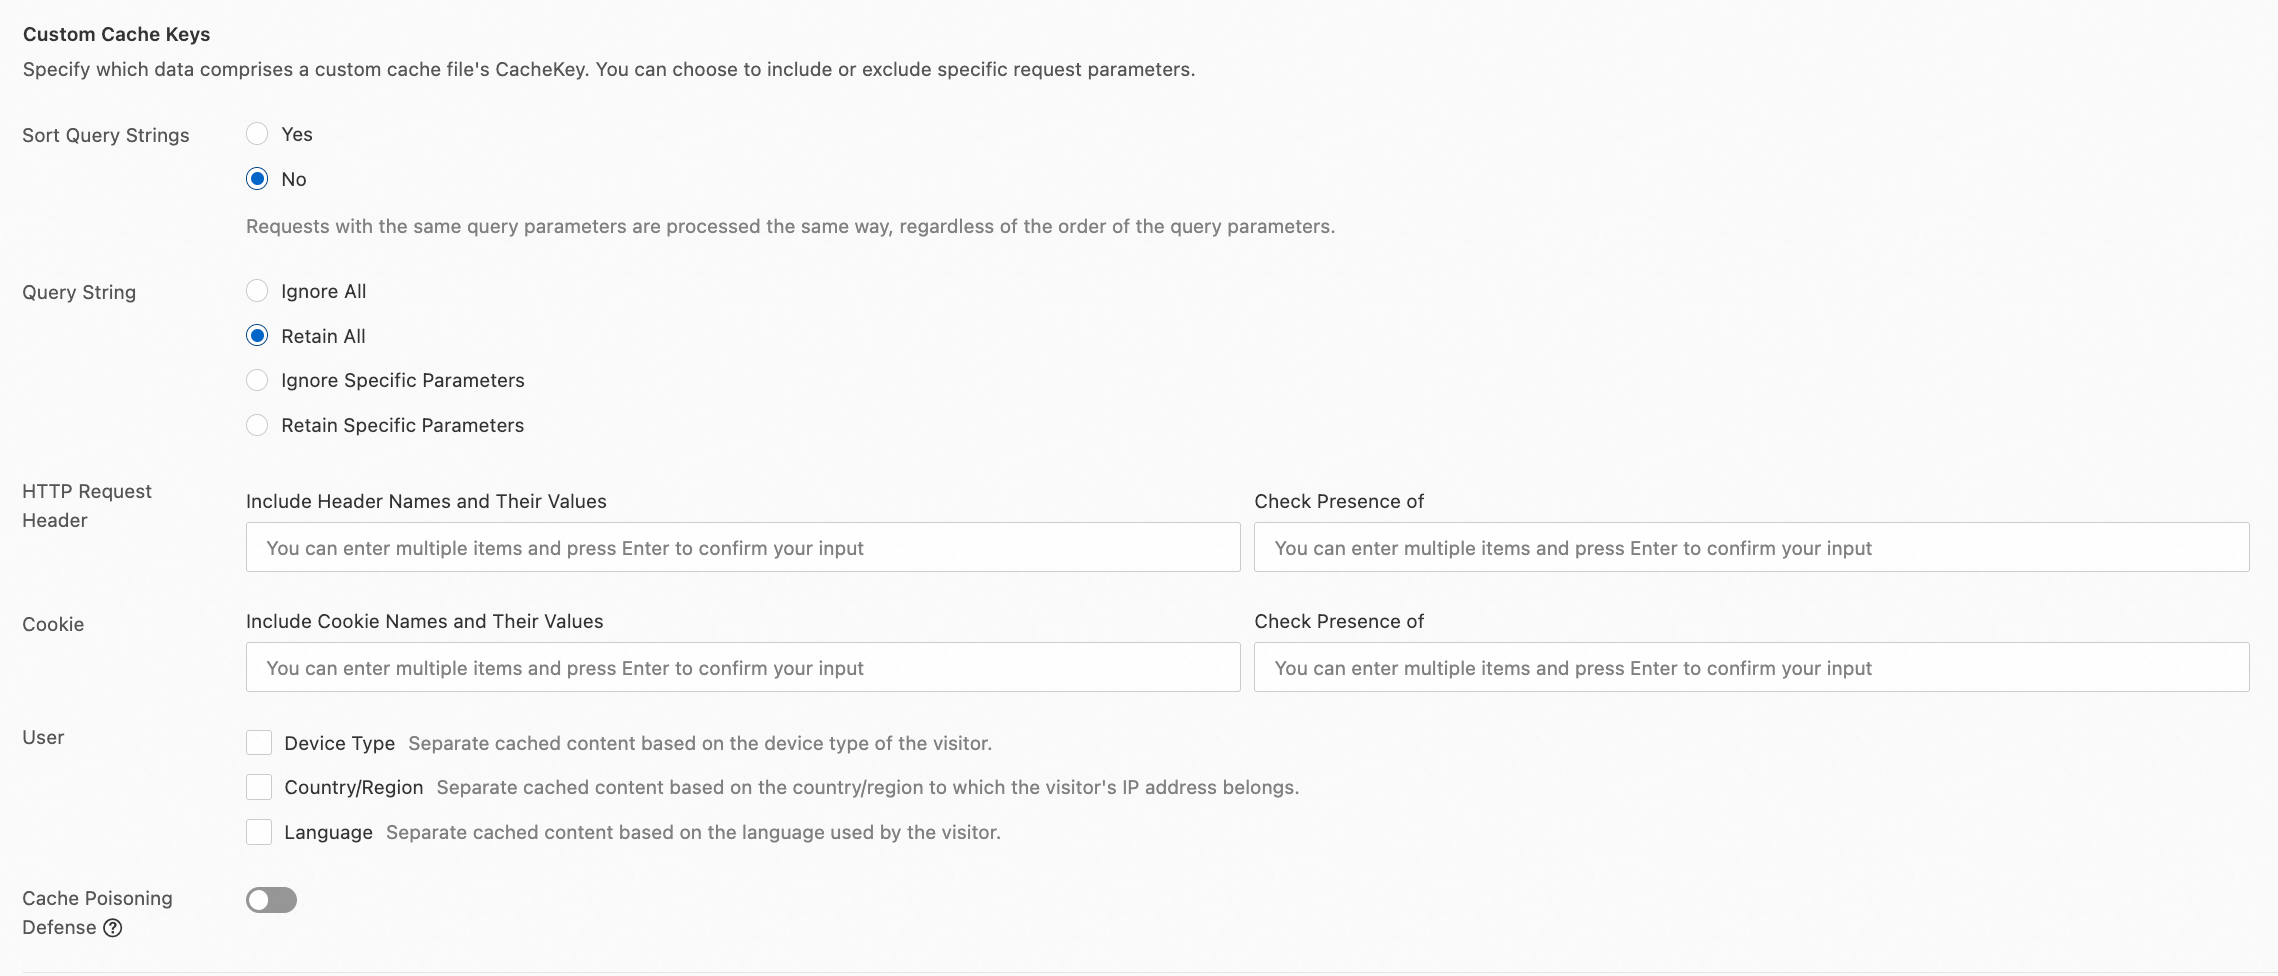Viewport: 2278px width, 976px height.
Task: Choose Retain All query string option
Action: [x=257, y=336]
